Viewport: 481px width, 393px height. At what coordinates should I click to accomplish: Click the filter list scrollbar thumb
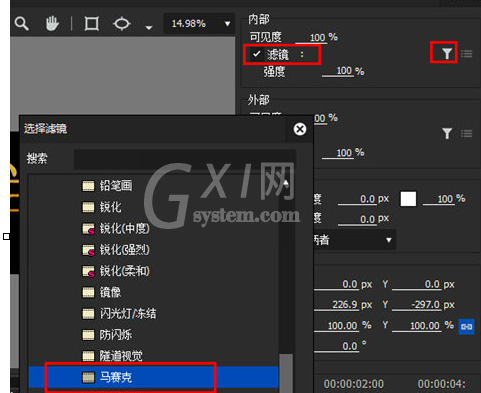click(x=286, y=373)
